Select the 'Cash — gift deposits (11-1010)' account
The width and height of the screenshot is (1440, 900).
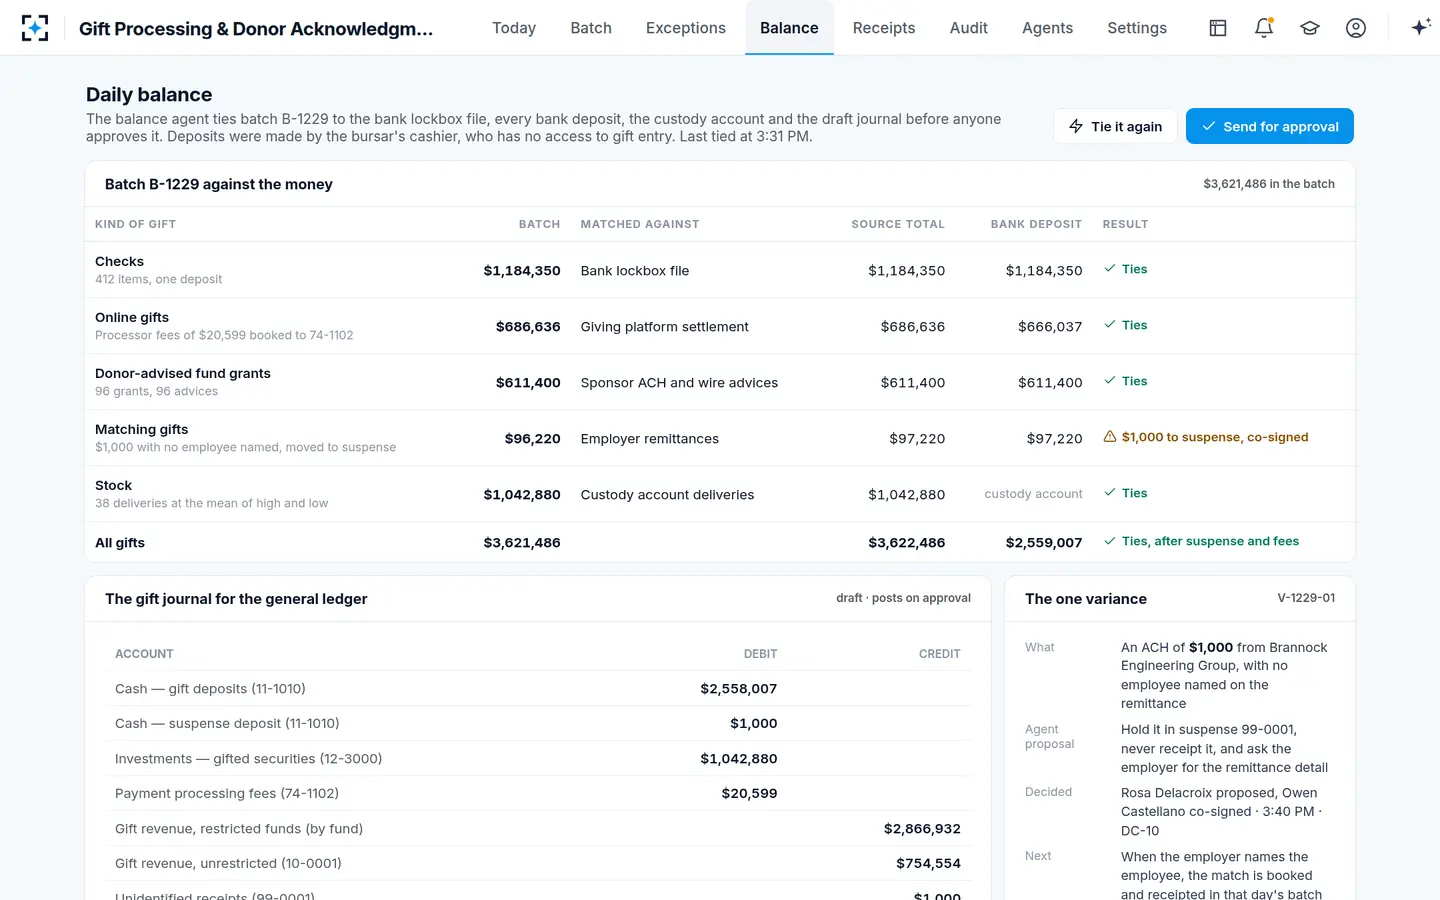(210, 688)
